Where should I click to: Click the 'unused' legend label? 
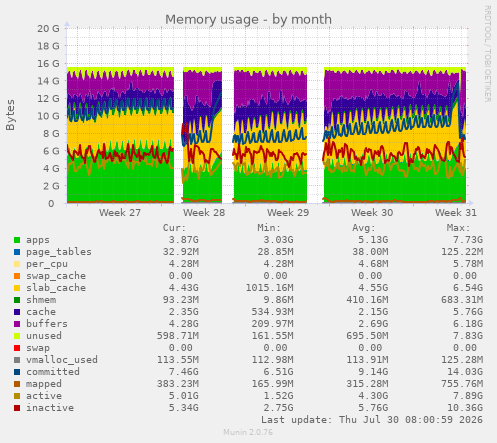44,336
